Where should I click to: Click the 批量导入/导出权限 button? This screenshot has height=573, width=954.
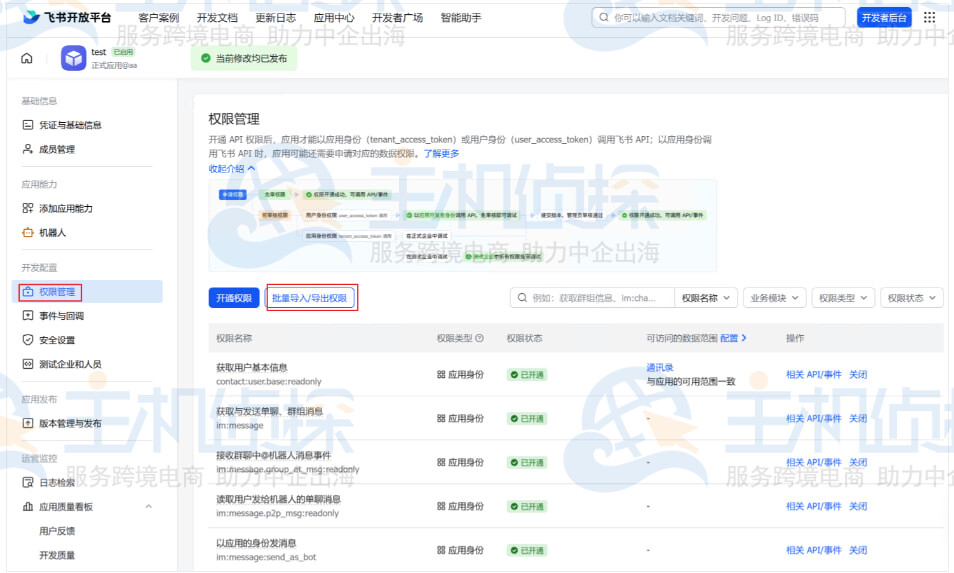[310, 298]
